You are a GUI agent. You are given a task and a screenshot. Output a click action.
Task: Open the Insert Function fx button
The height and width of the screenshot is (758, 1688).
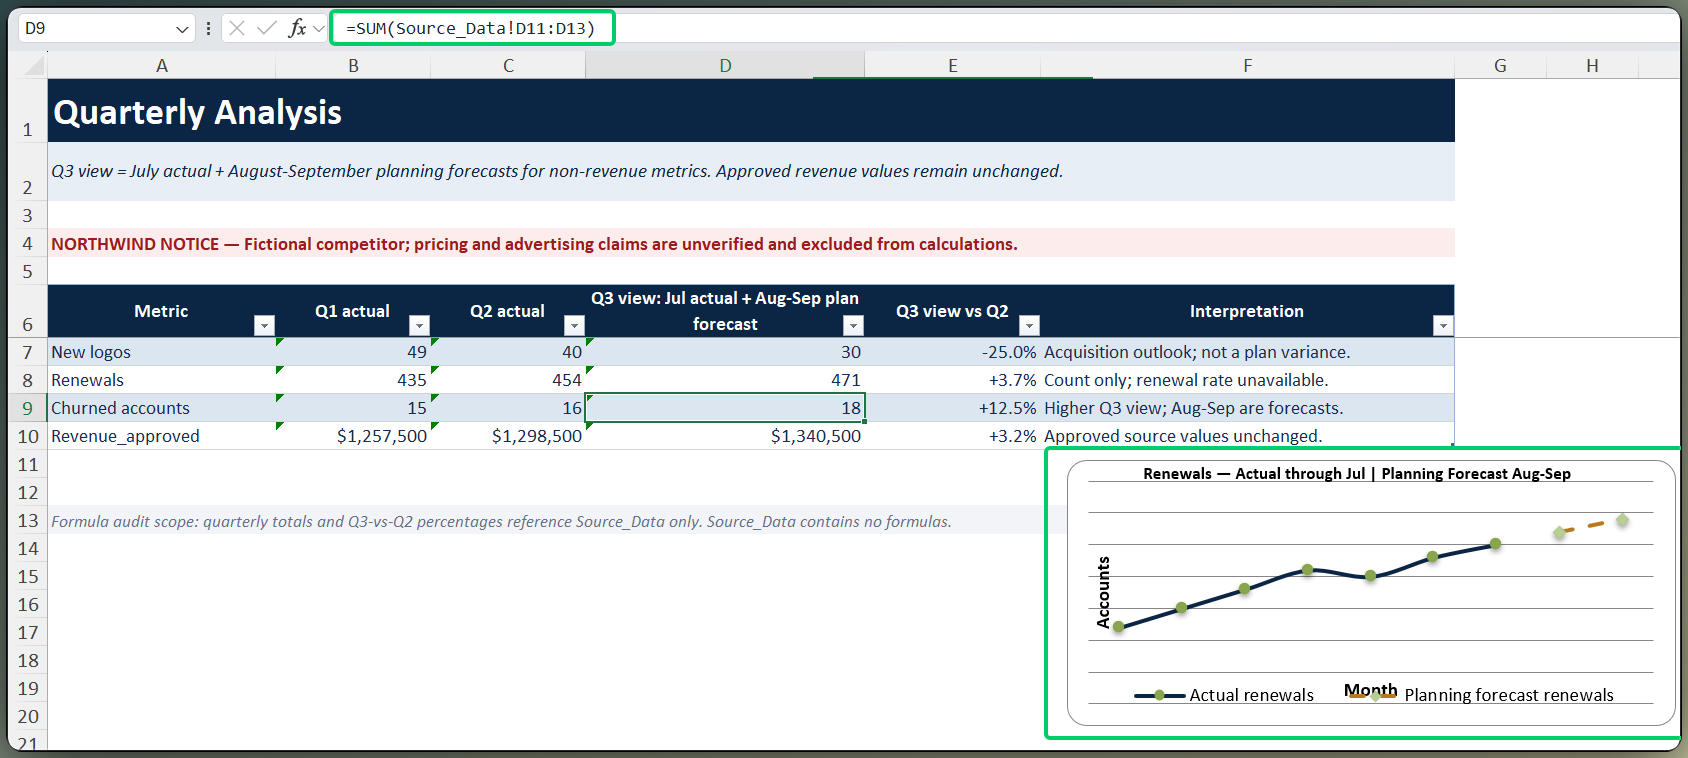(x=297, y=28)
